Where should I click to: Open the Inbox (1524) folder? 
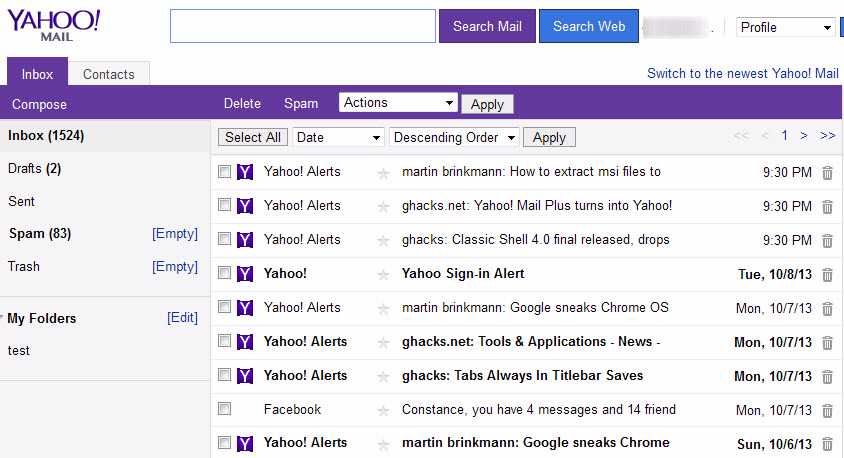point(46,135)
